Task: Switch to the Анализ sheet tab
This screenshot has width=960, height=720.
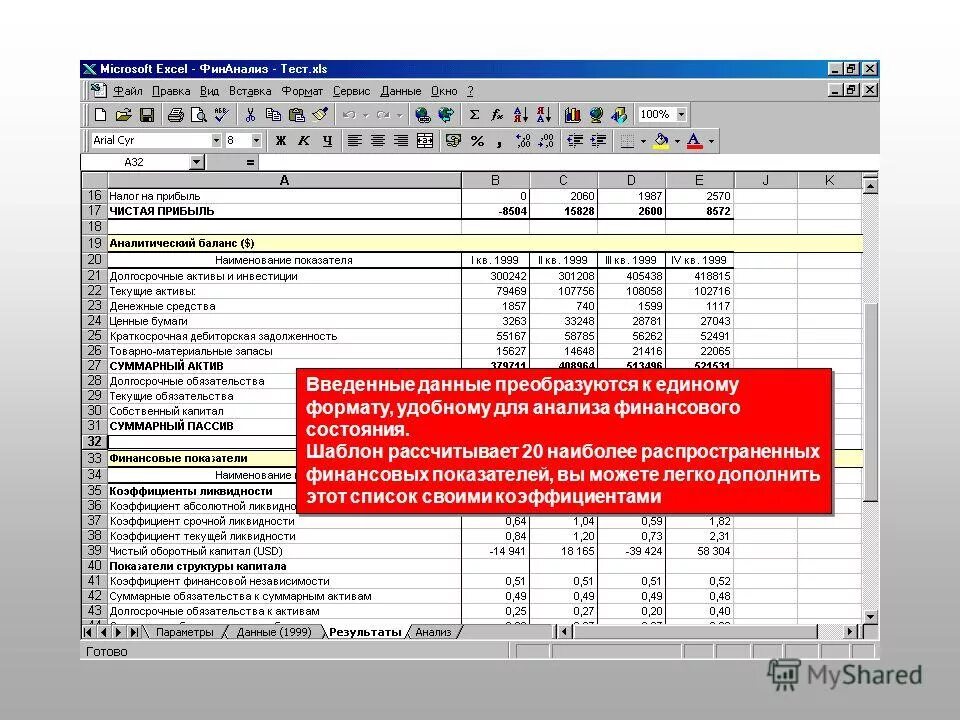Action: click(x=433, y=632)
